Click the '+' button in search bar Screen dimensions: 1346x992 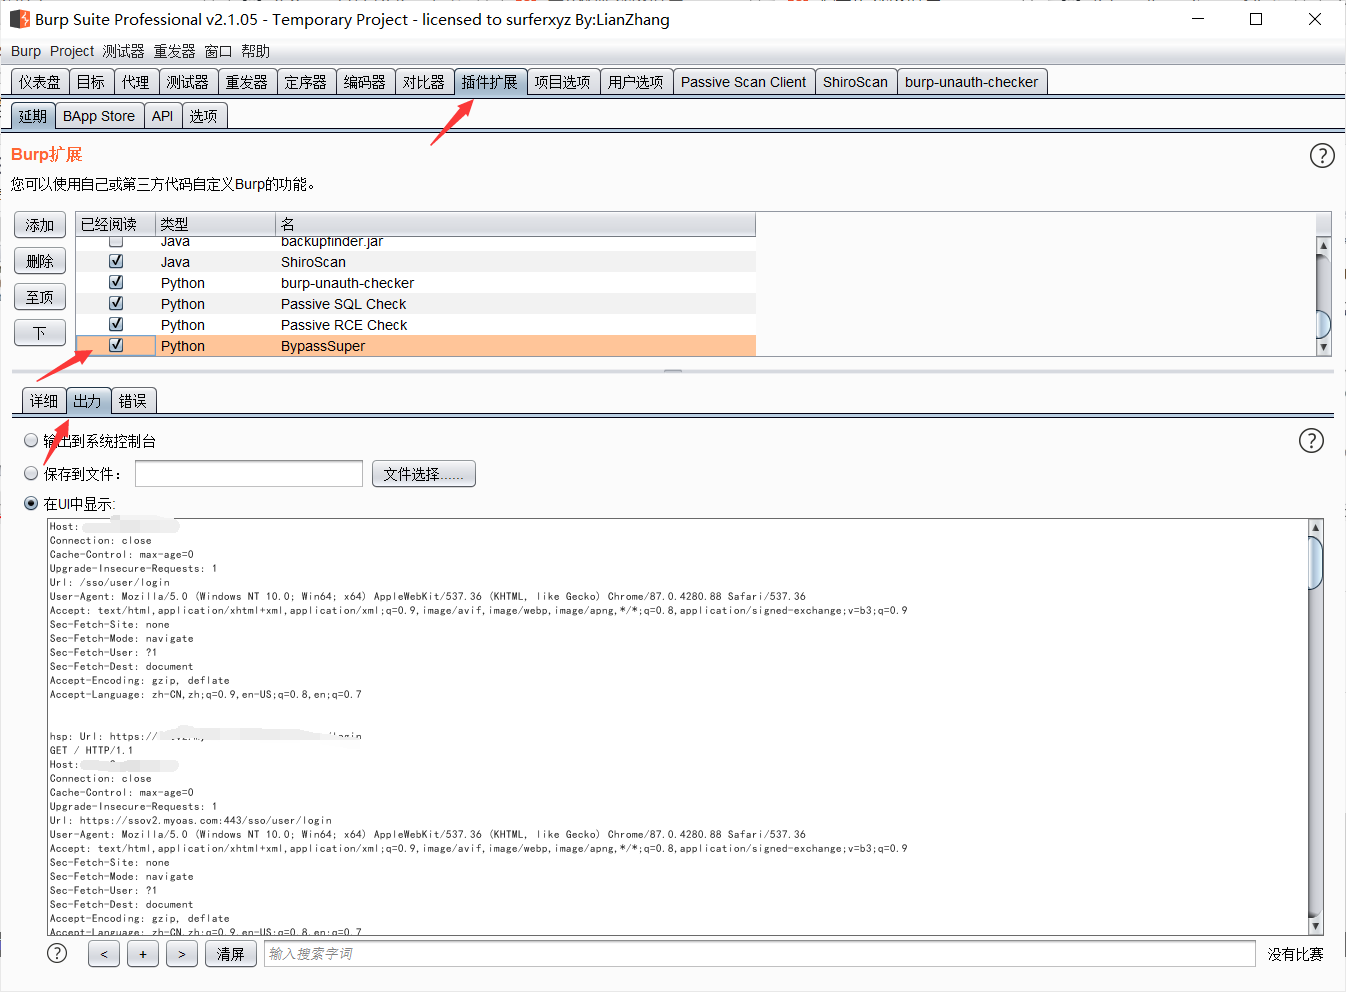tap(143, 954)
